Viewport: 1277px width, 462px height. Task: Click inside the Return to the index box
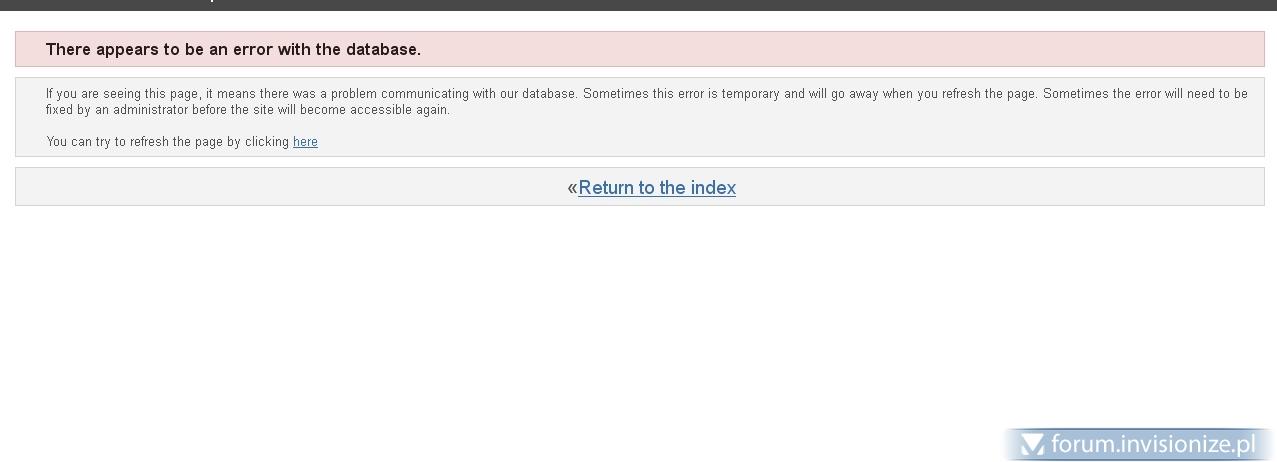pyautogui.click(x=640, y=187)
